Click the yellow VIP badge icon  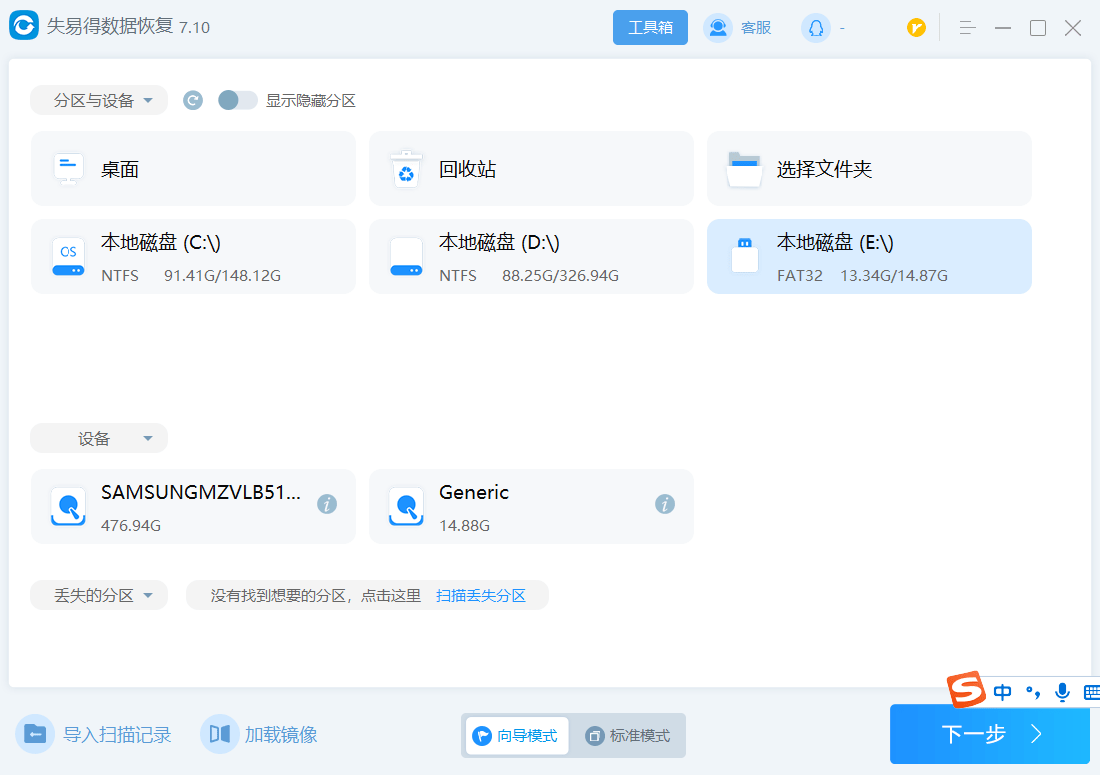click(916, 28)
